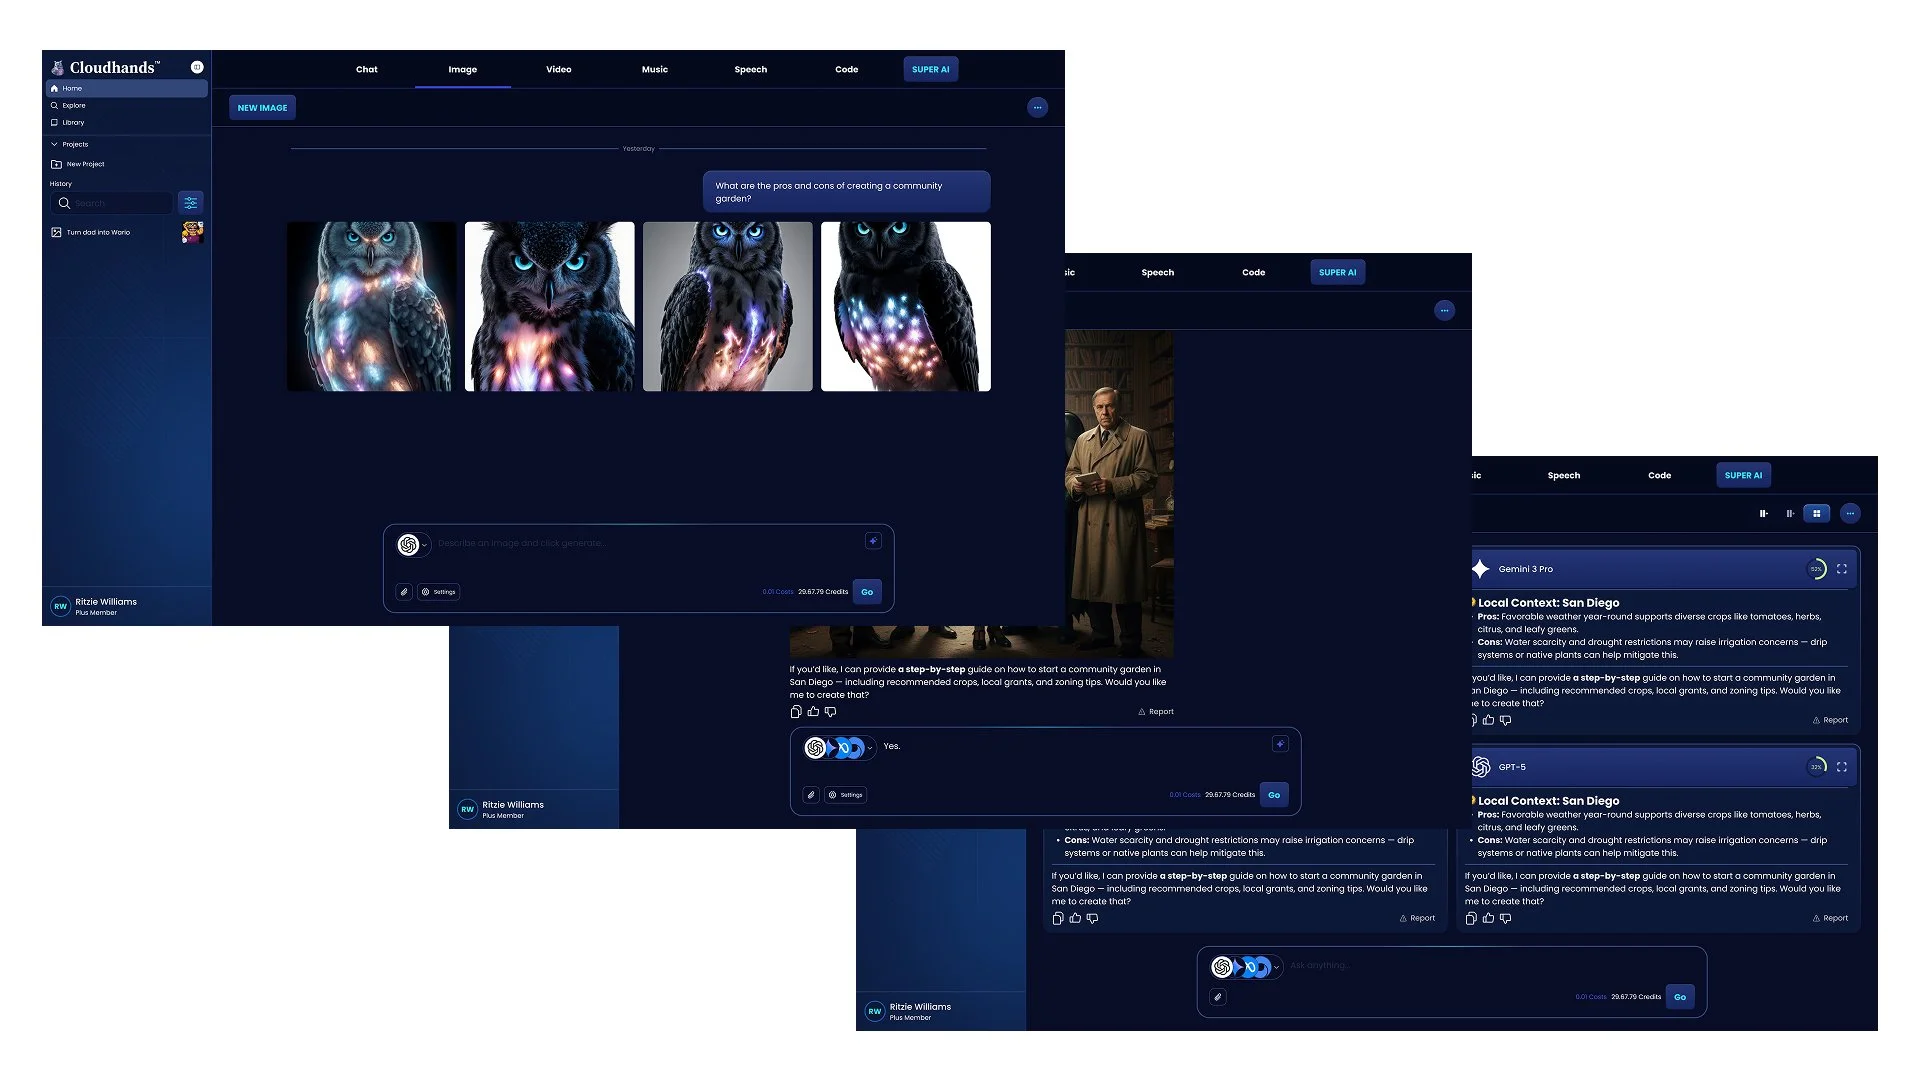Viewport: 1920px width, 1080px height.
Task: Expand GPT-5 panel to fullscreen
Action: click(x=1841, y=767)
